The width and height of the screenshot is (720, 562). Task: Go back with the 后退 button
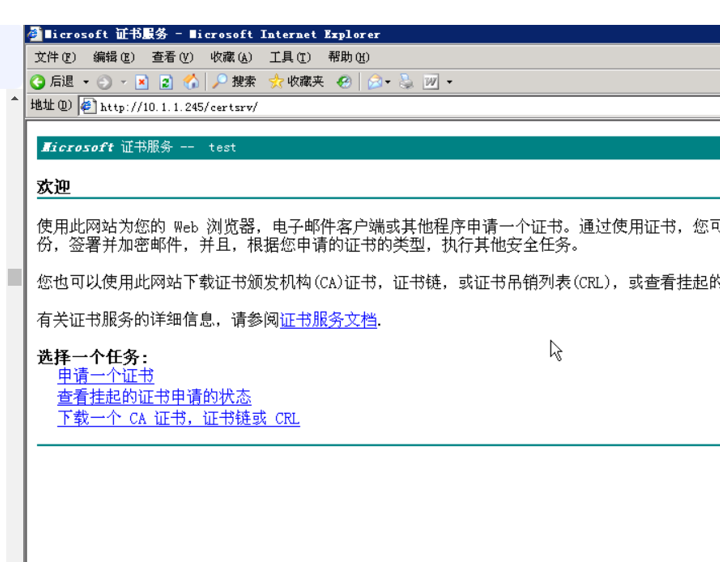tap(52, 82)
